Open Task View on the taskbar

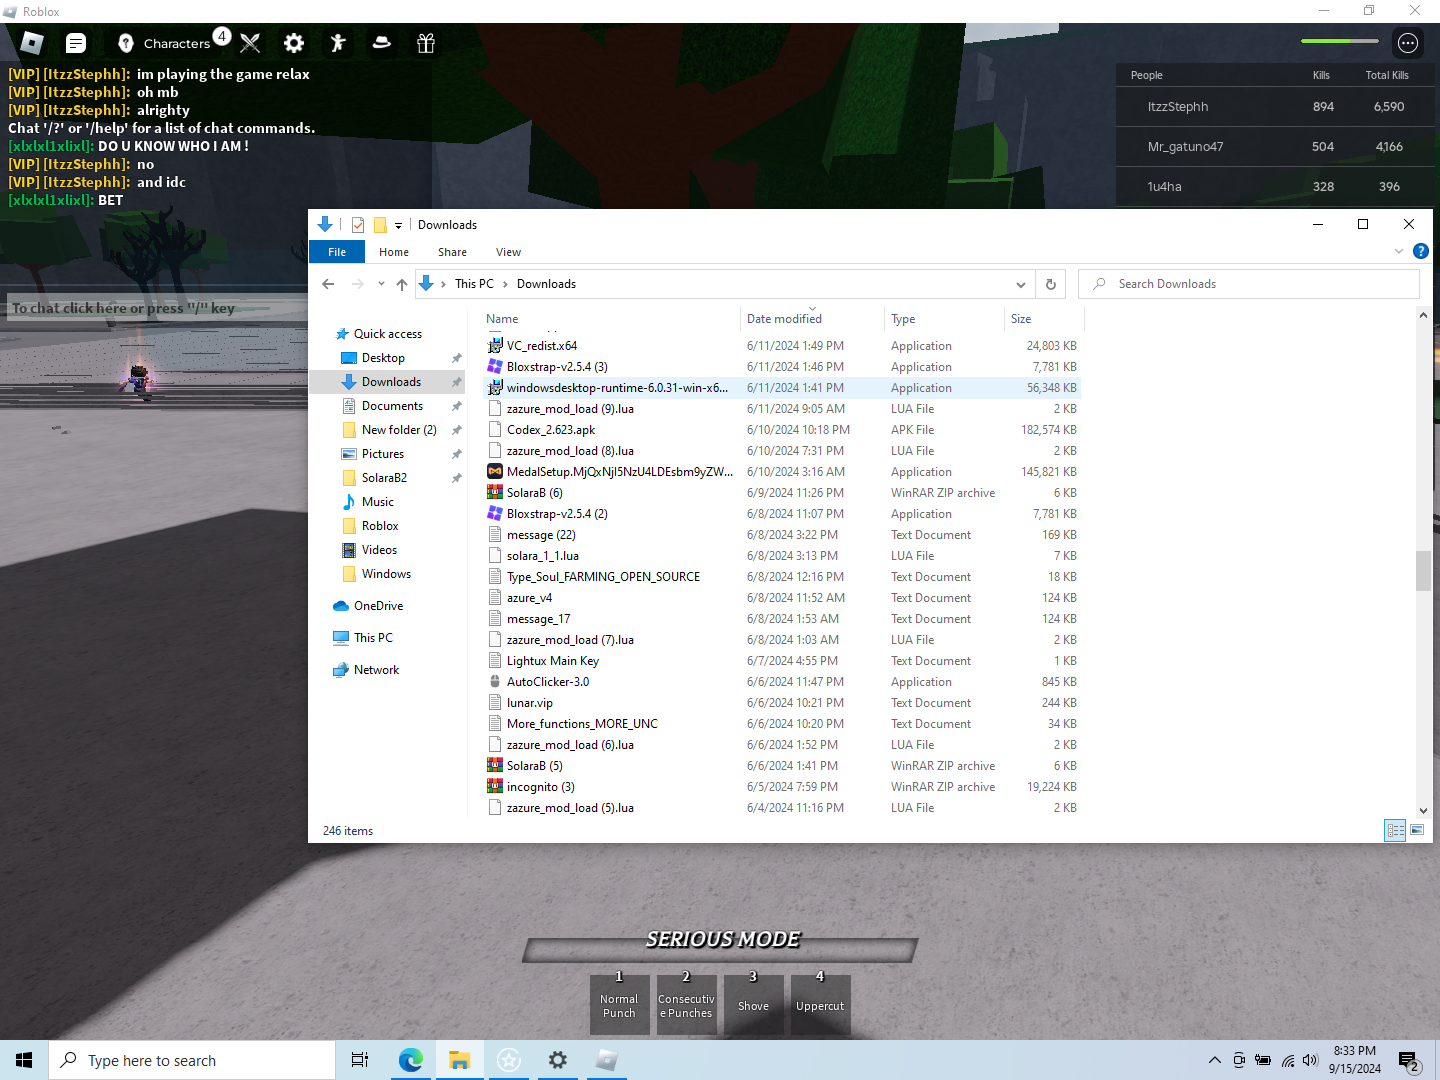coord(360,1060)
